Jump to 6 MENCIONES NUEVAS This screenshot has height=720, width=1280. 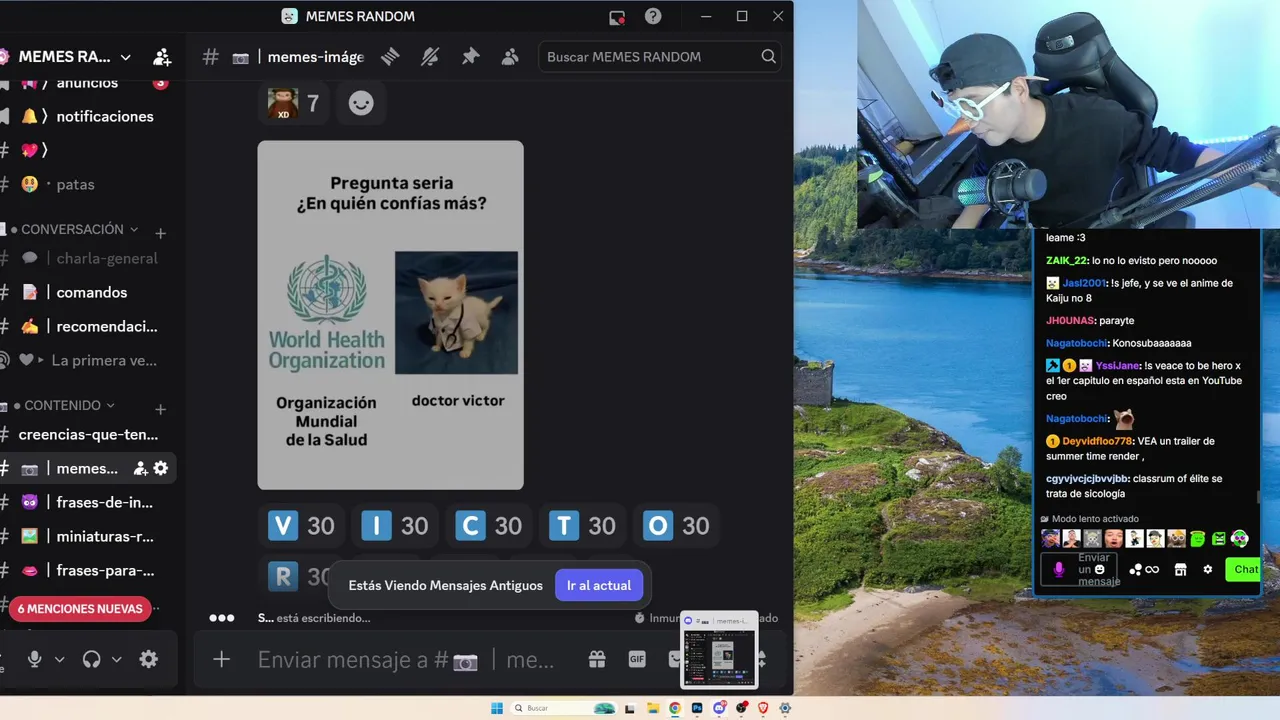click(x=80, y=608)
